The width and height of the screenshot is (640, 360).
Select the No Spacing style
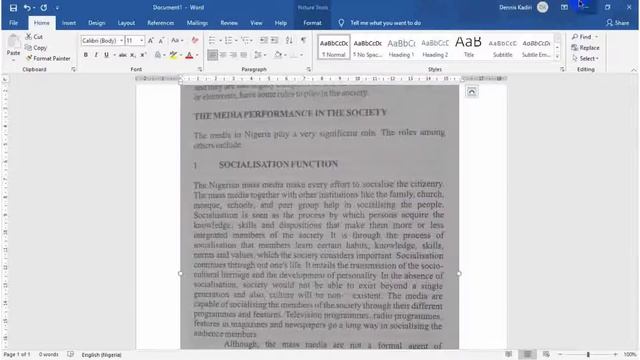coord(367,47)
